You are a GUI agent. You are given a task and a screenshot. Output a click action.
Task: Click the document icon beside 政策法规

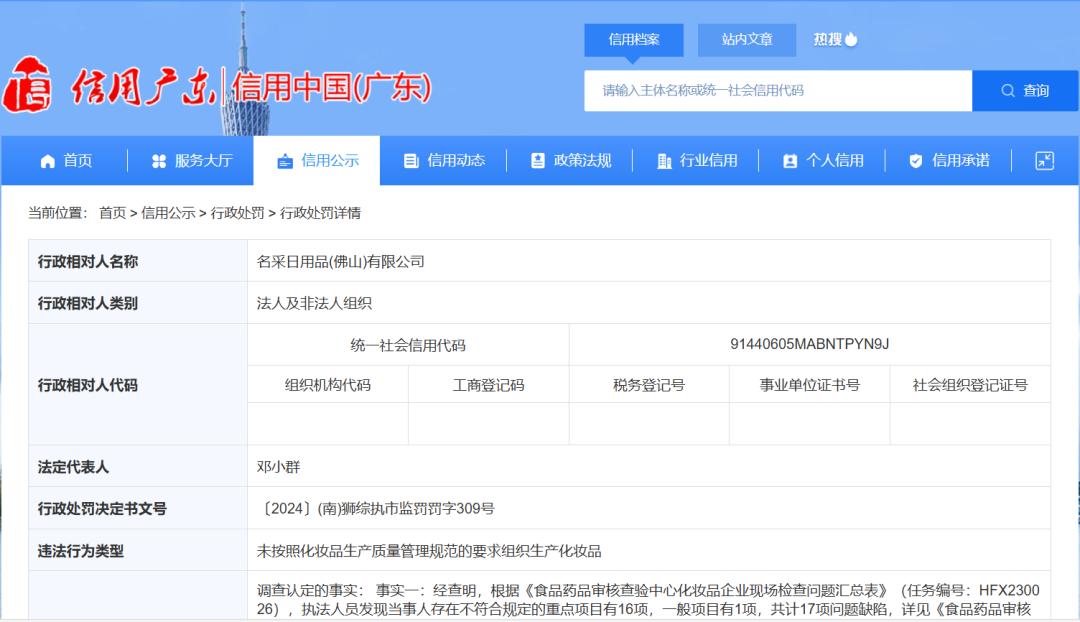tap(538, 161)
